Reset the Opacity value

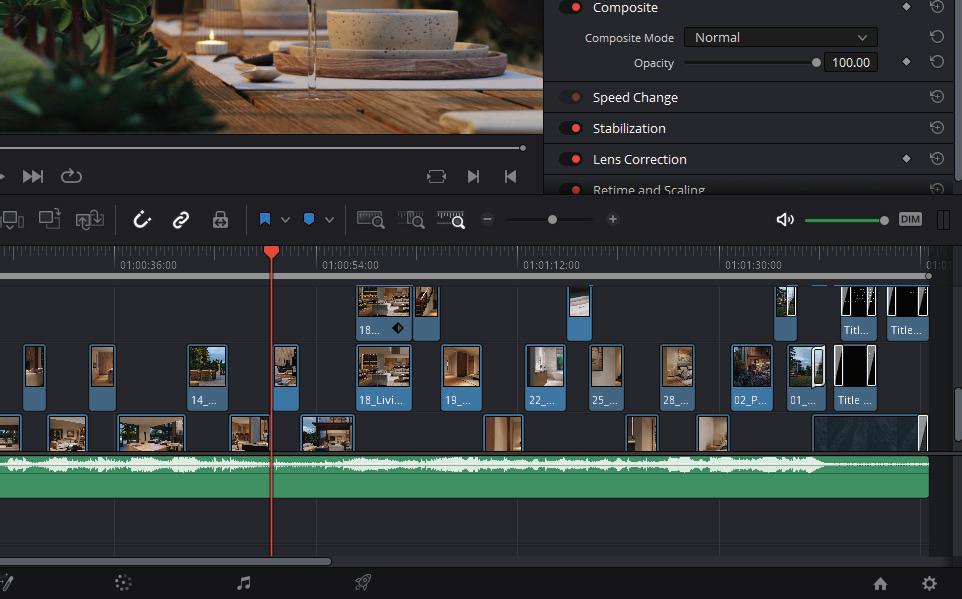tap(937, 62)
